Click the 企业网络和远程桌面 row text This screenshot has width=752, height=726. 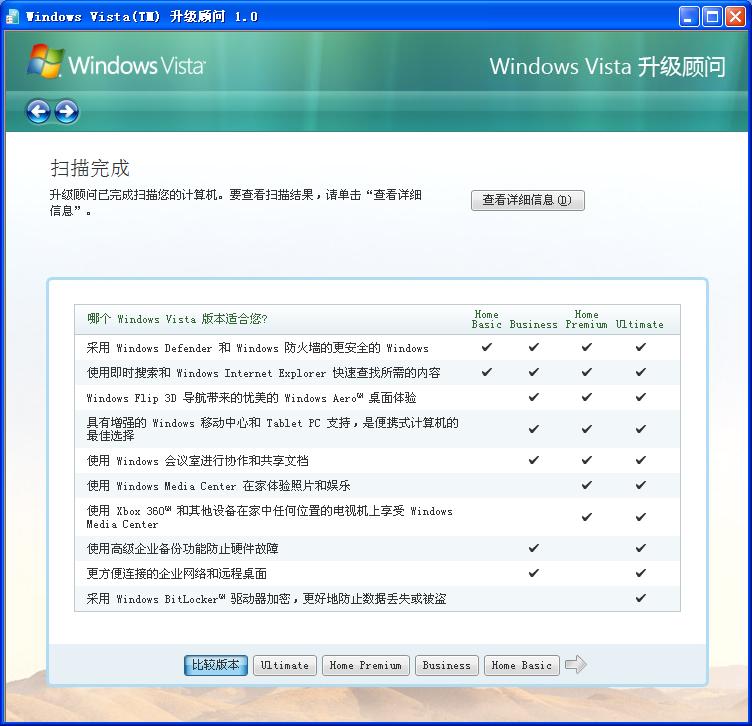tap(176, 573)
